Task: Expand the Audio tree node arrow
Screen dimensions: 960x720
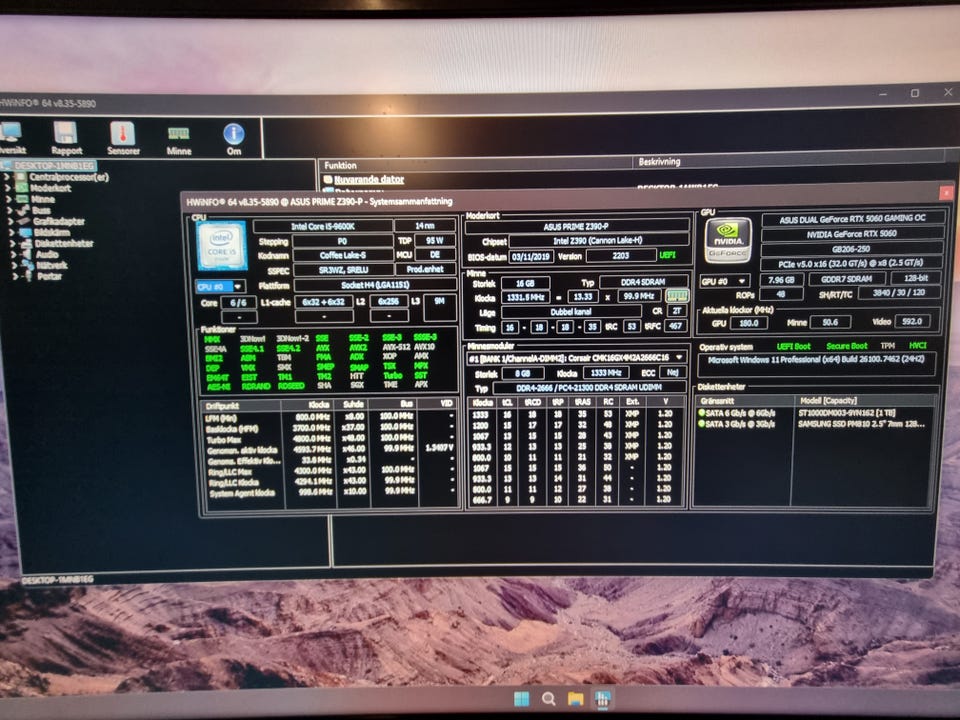Action: click(13, 254)
